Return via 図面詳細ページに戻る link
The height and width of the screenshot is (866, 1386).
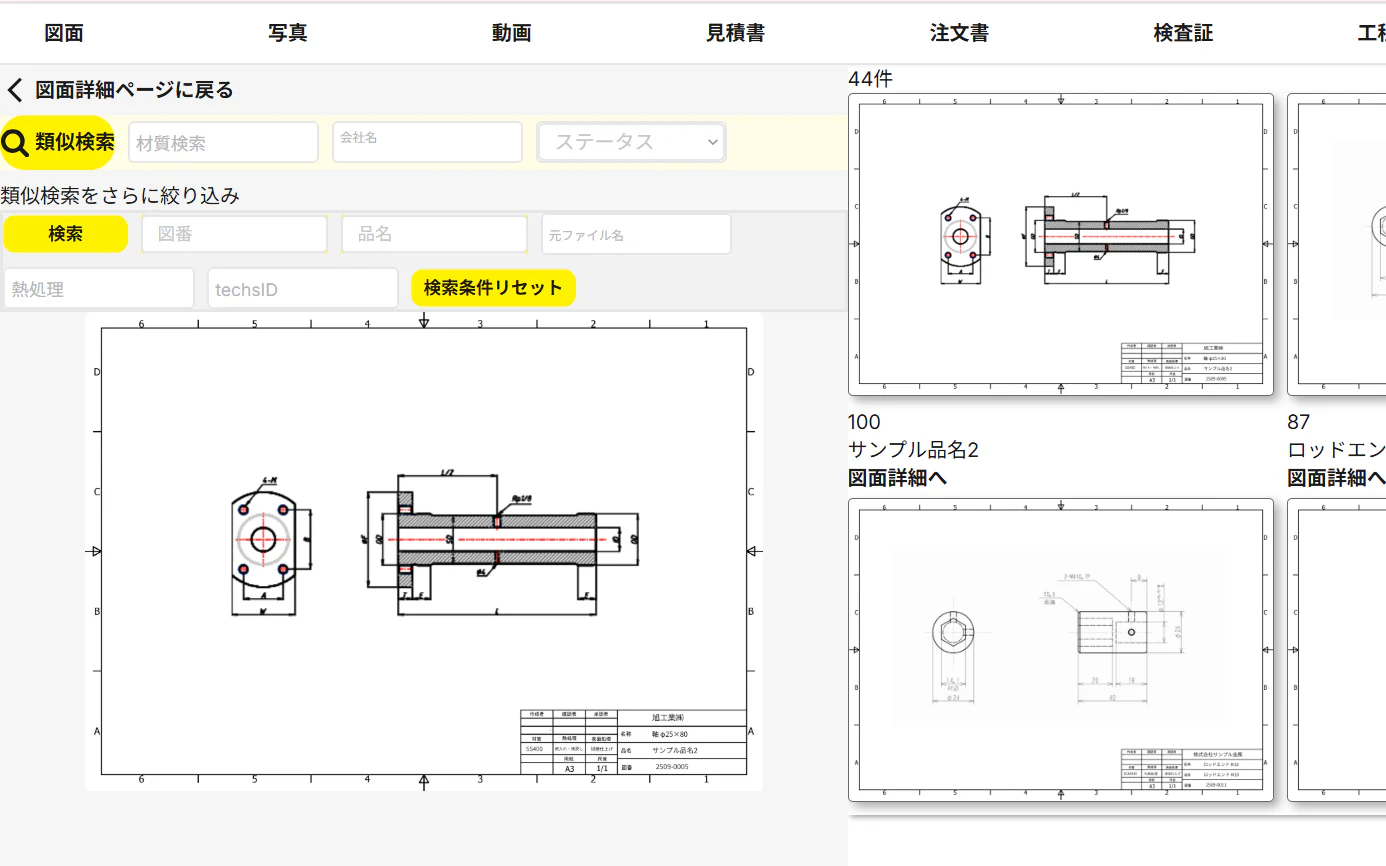(134, 90)
